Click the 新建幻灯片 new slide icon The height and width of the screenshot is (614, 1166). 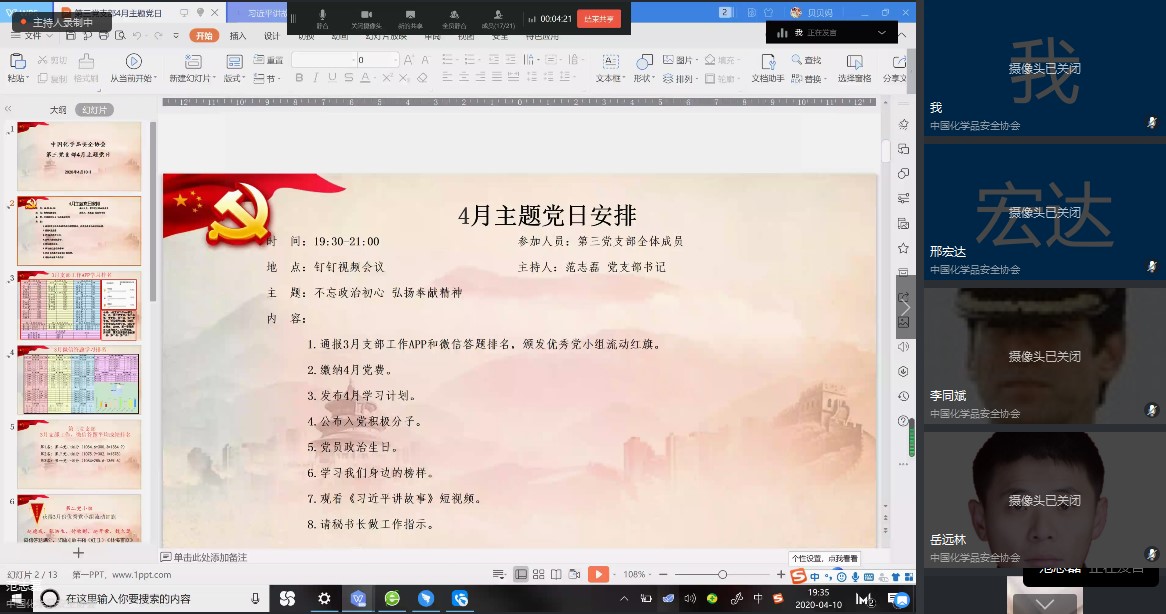pyautogui.click(x=190, y=62)
